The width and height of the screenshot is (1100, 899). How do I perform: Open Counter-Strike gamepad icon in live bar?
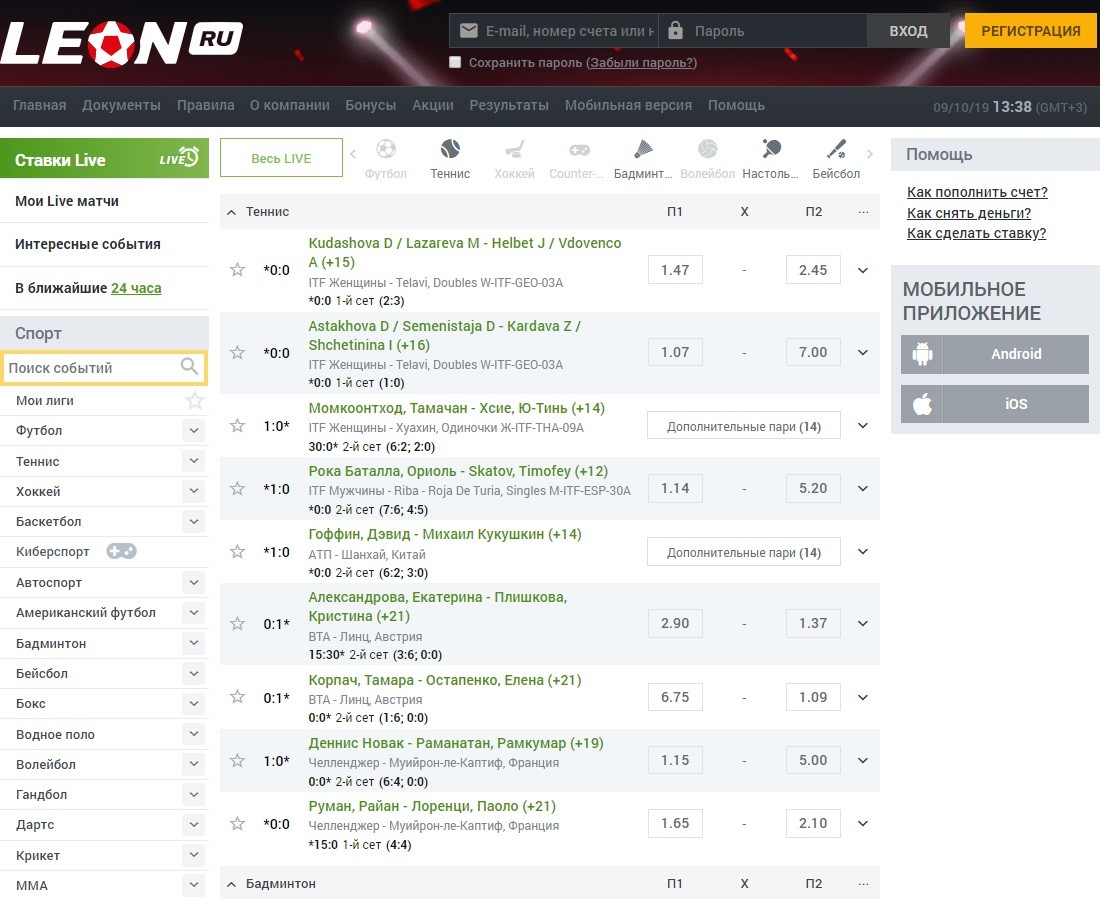pyautogui.click(x=579, y=149)
